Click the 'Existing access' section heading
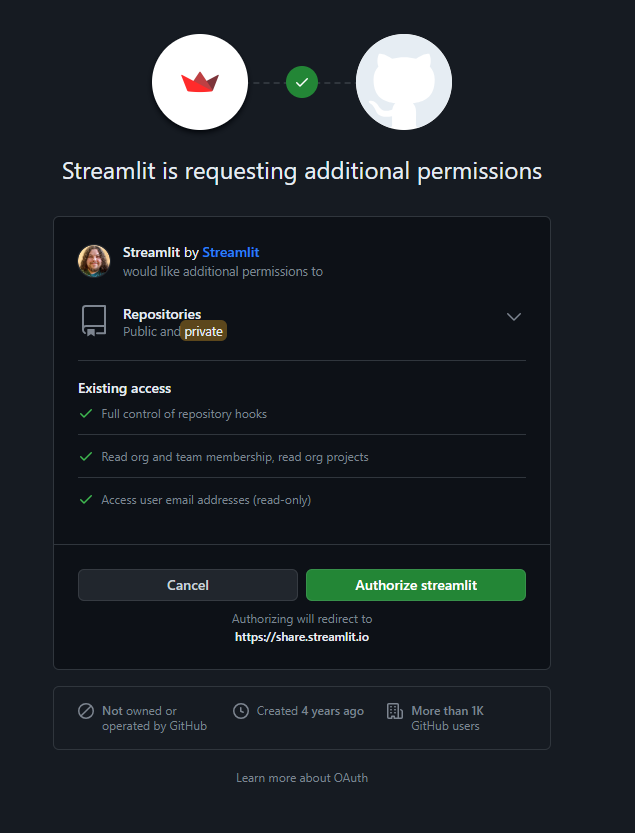Image resolution: width=635 pixels, height=833 pixels. 124,388
